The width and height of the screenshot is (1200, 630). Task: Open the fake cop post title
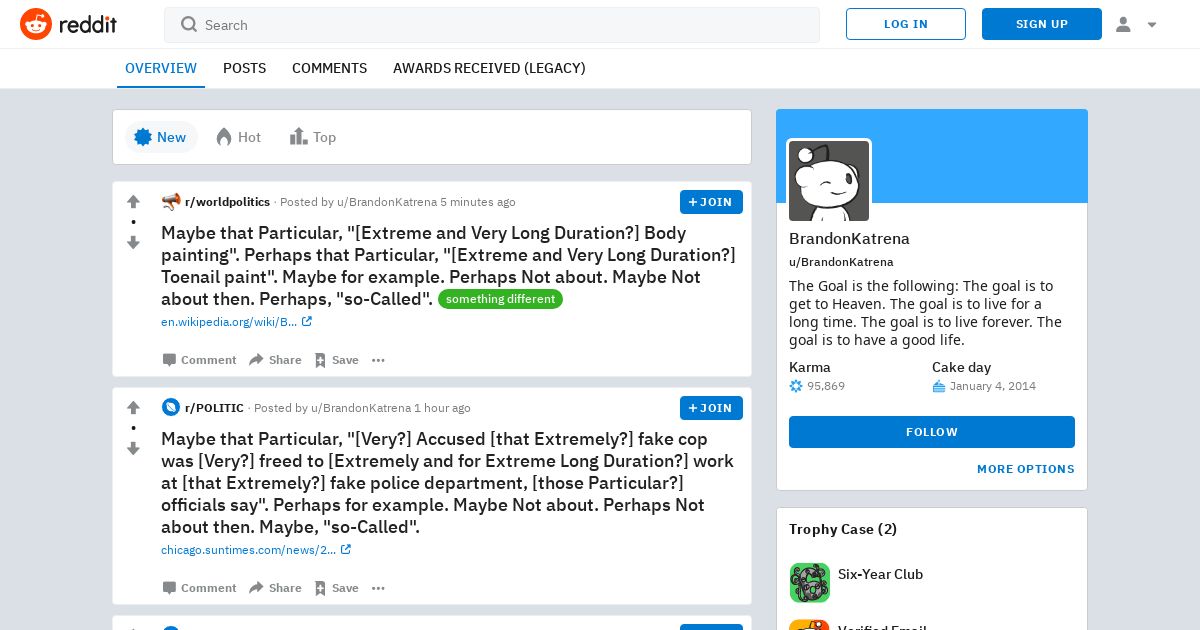point(448,483)
